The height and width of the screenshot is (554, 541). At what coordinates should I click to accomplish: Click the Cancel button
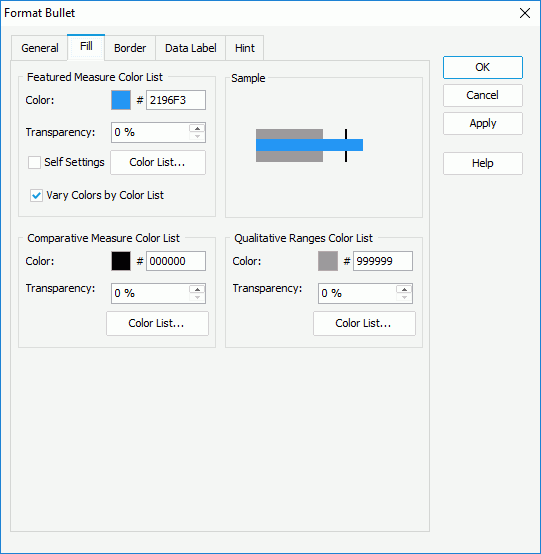click(x=483, y=95)
